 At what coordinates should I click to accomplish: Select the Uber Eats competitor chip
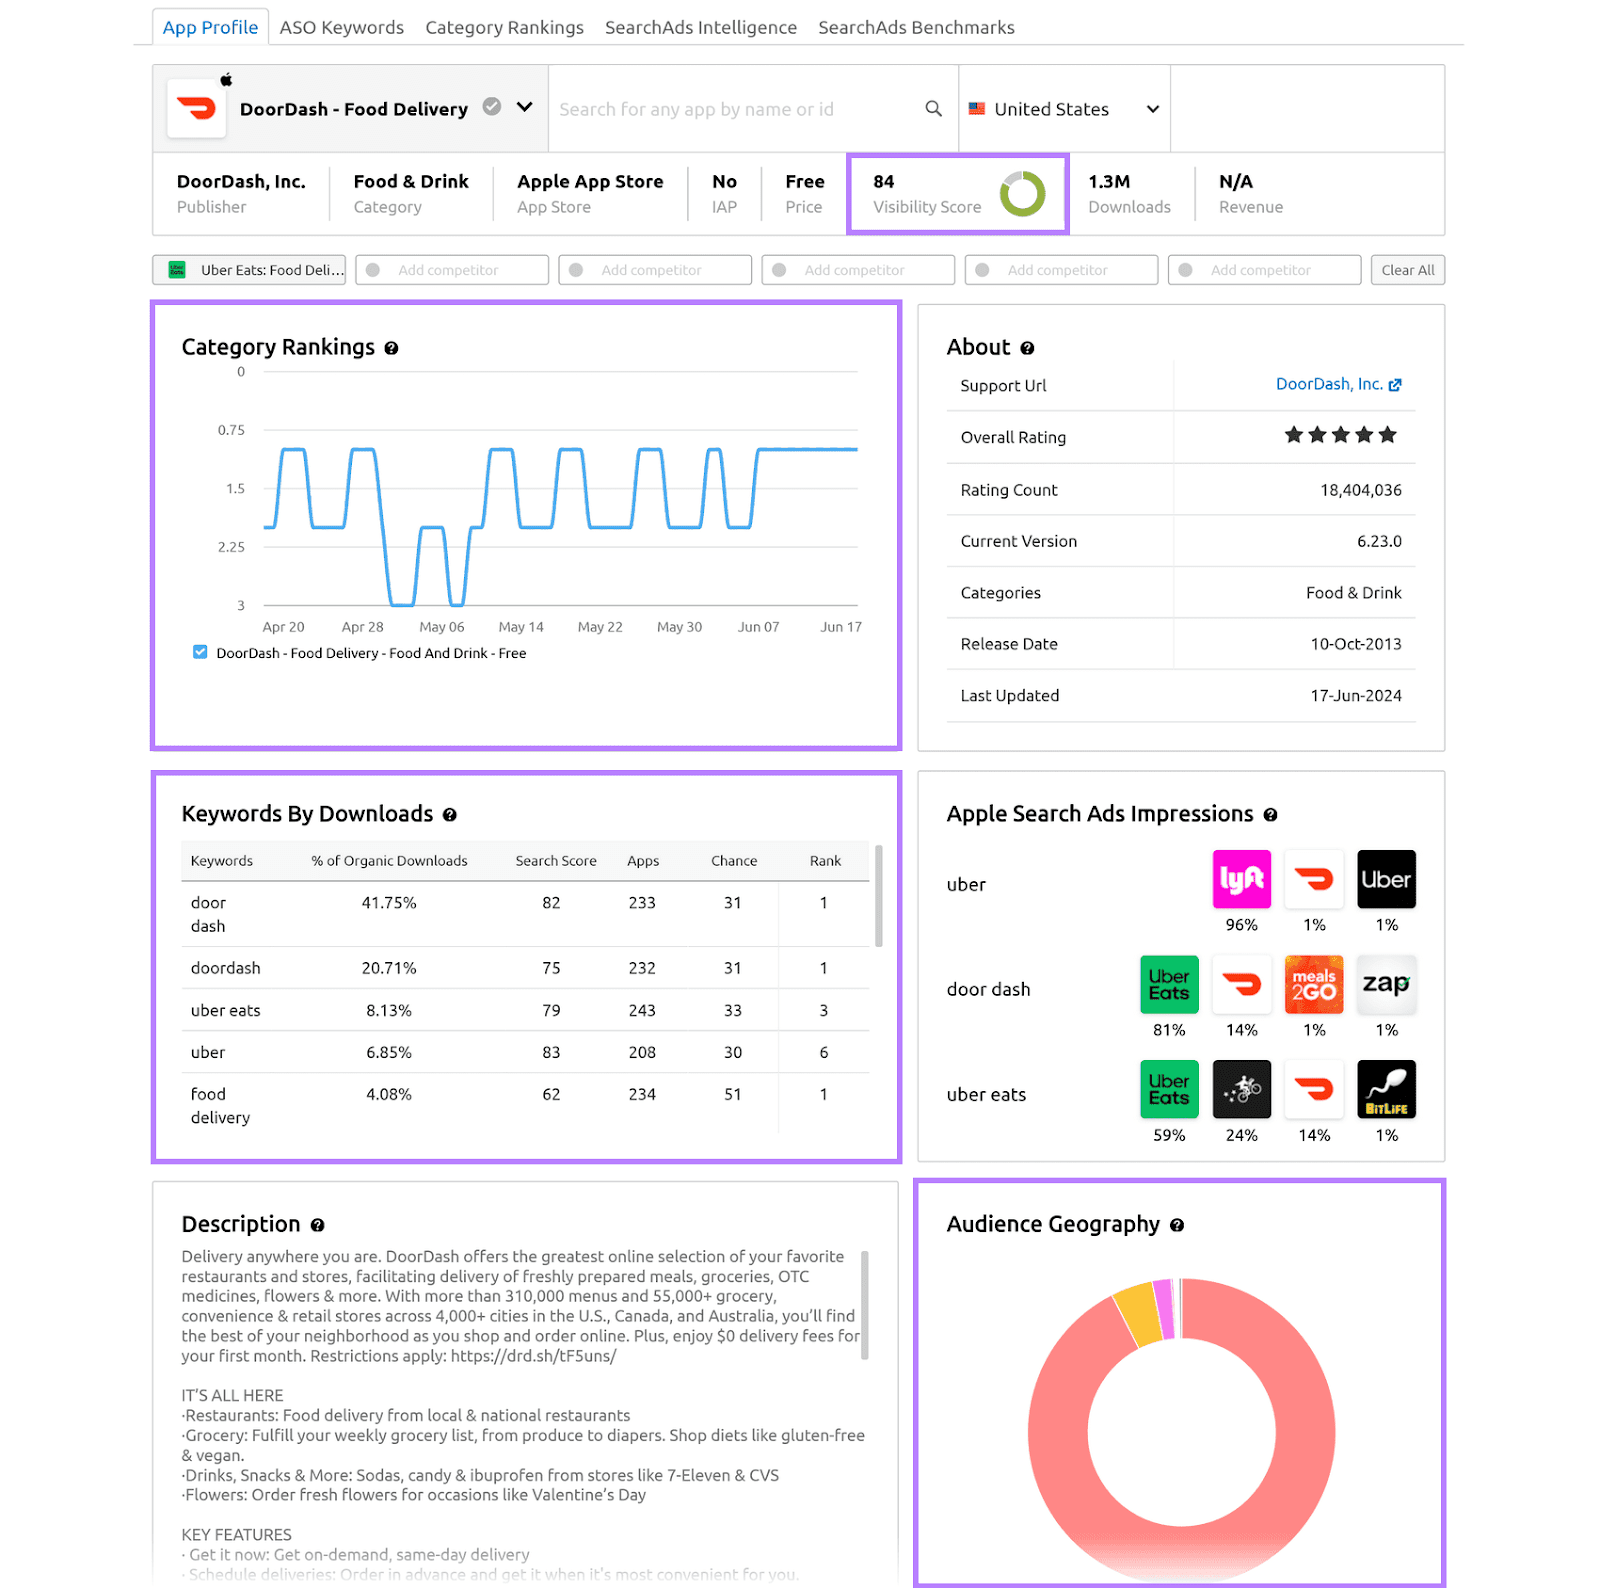249,270
